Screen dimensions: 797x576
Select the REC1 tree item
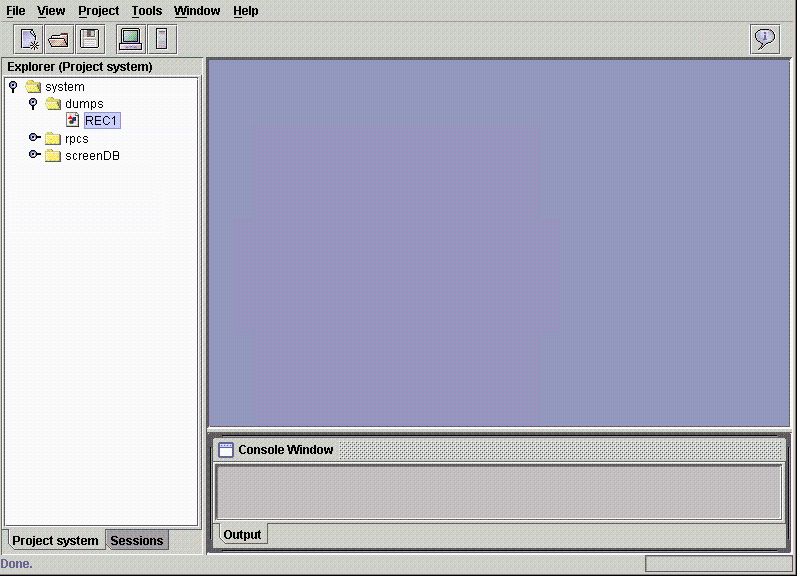(x=102, y=121)
